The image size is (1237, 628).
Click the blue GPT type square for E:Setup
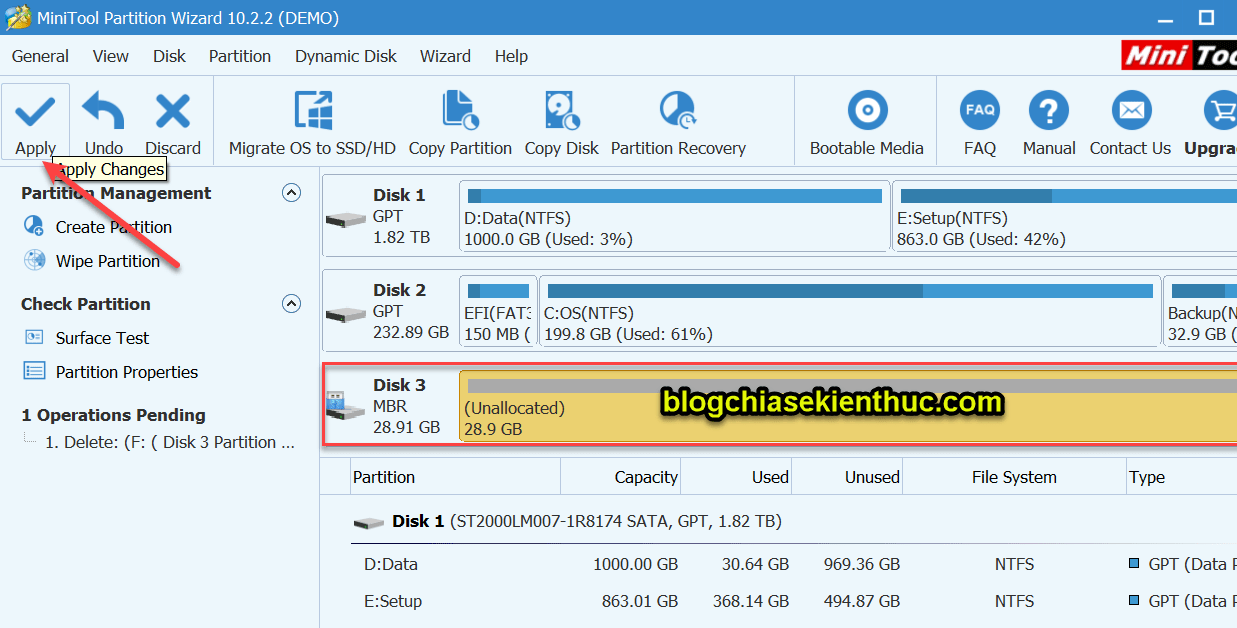(x=1134, y=601)
